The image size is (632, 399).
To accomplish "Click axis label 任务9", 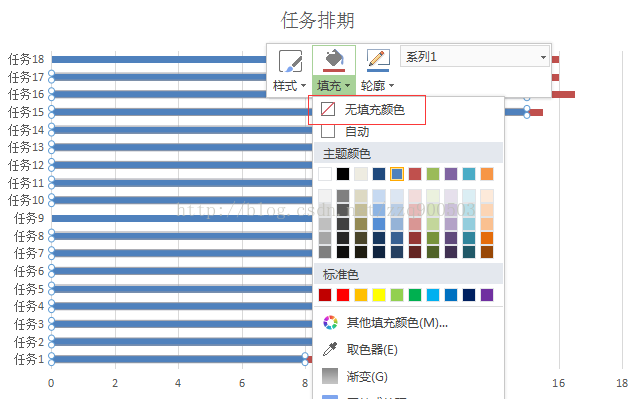I will coord(29,218).
